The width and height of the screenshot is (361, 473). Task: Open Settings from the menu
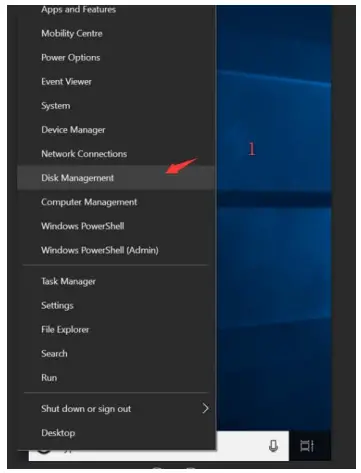click(116, 305)
